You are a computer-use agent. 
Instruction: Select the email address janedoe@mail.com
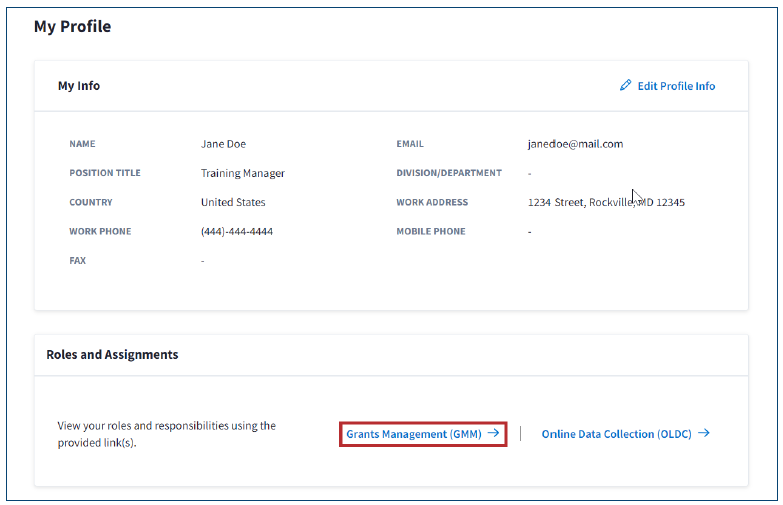(x=575, y=144)
